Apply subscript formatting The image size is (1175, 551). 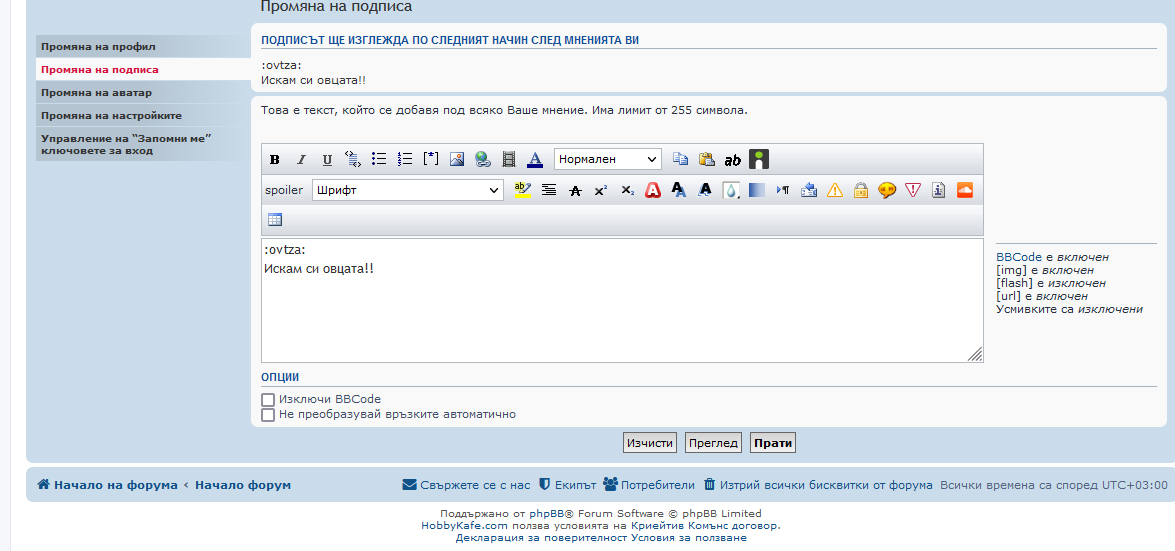coord(627,190)
